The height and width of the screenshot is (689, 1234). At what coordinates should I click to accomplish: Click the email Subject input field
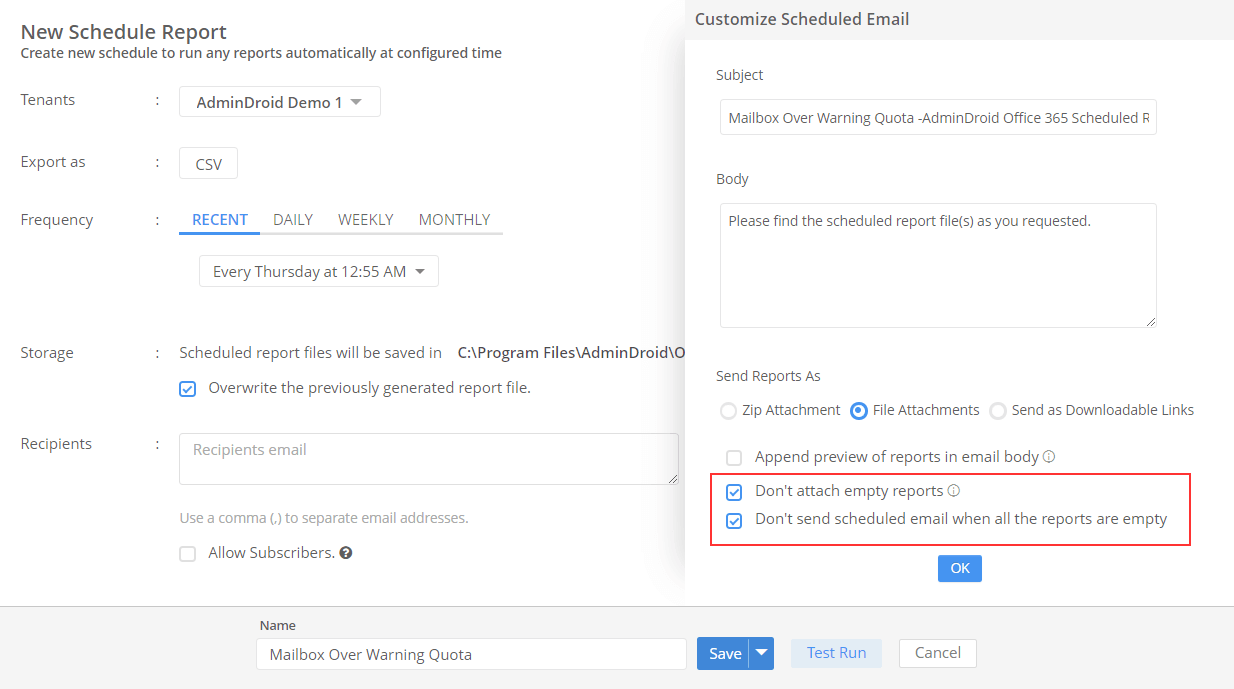tap(937, 117)
